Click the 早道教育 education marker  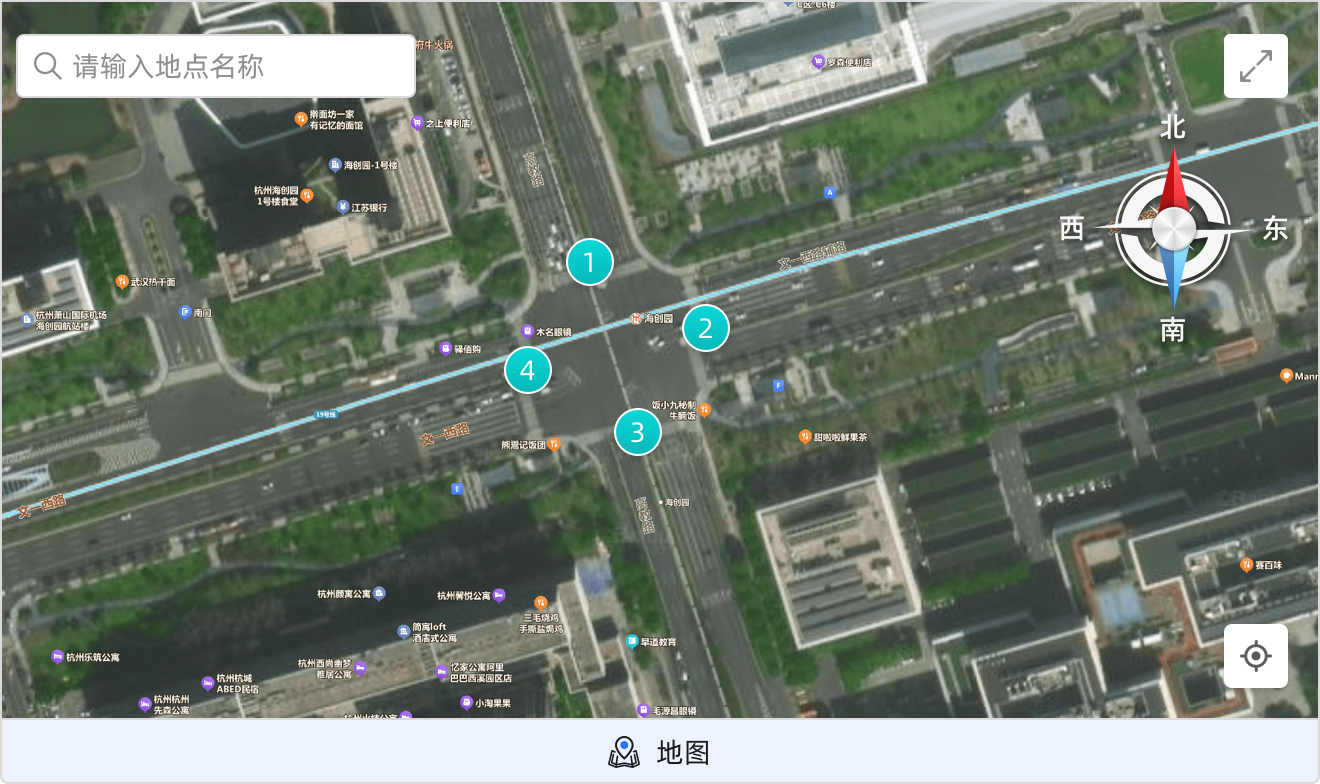pyautogui.click(x=632, y=641)
